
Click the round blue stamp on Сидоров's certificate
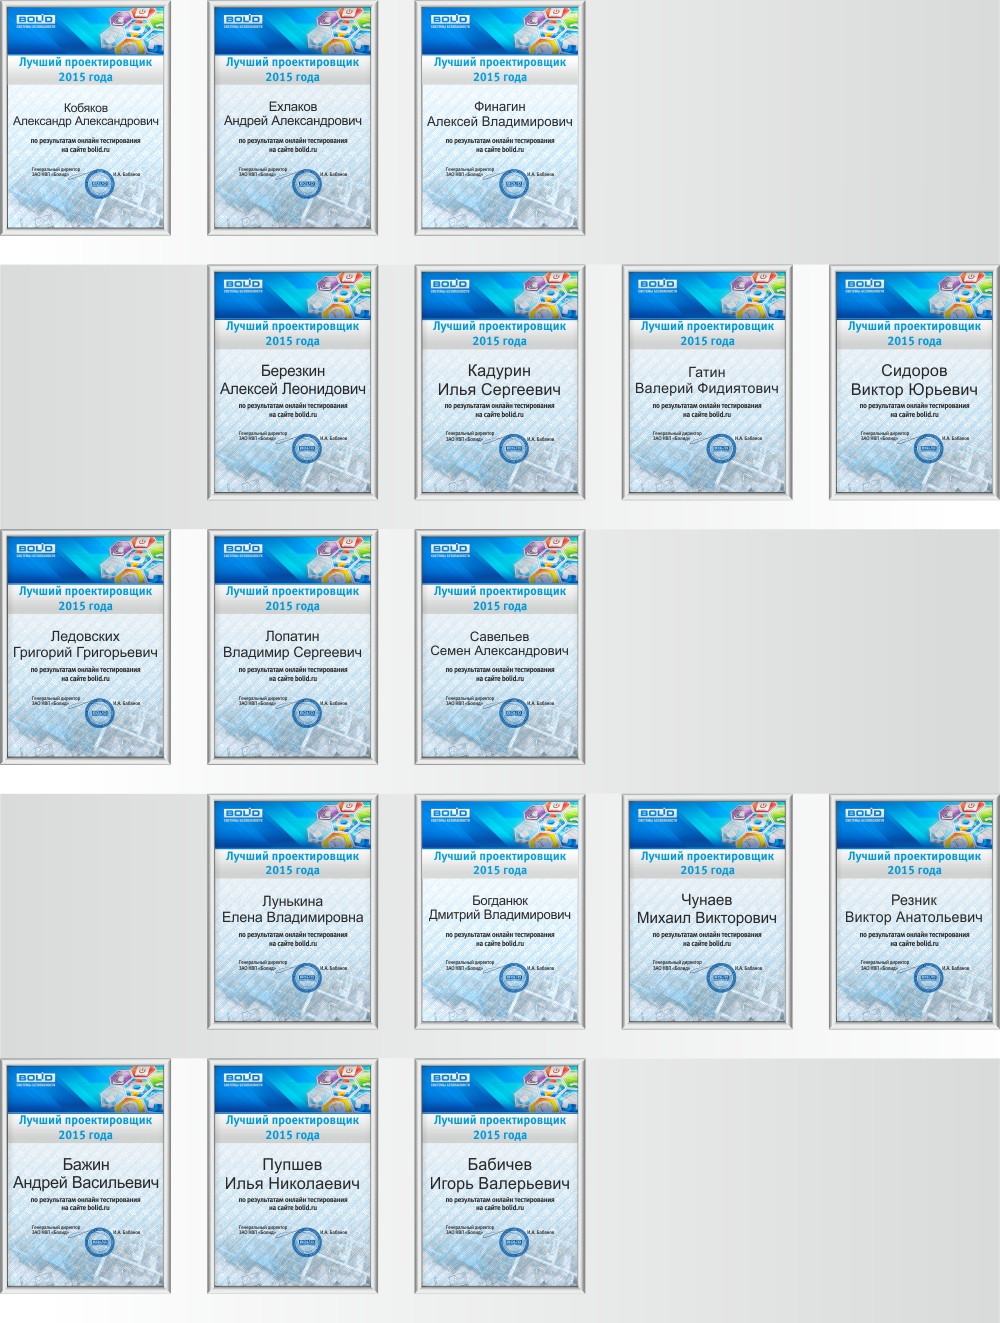[x=928, y=449]
